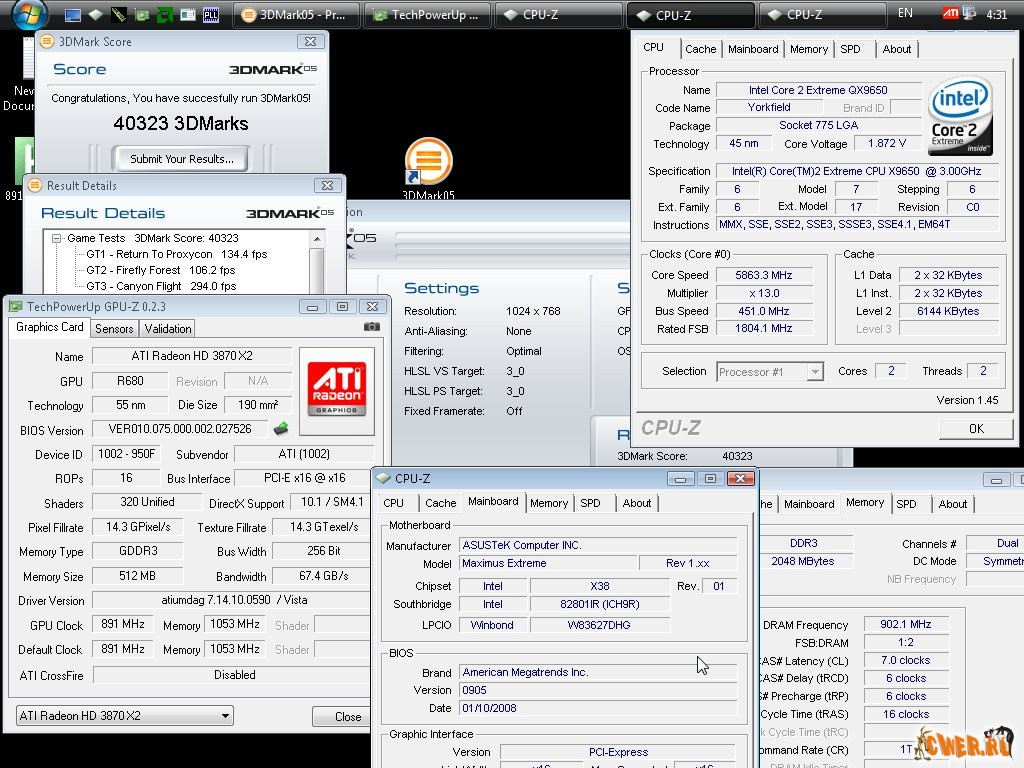Switch to TechPowerUp taskbar button
Image resolution: width=1024 pixels, height=768 pixels.
(x=427, y=15)
